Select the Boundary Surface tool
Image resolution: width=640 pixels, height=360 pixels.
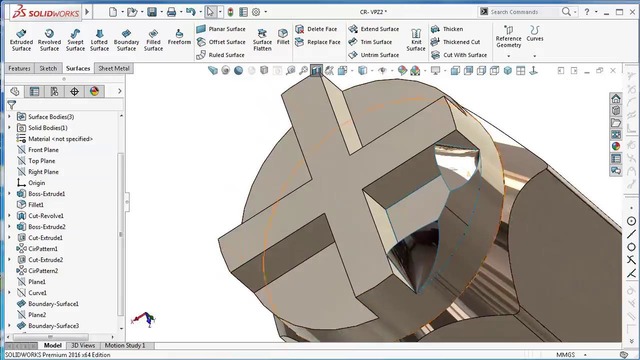[x=126, y=40]
